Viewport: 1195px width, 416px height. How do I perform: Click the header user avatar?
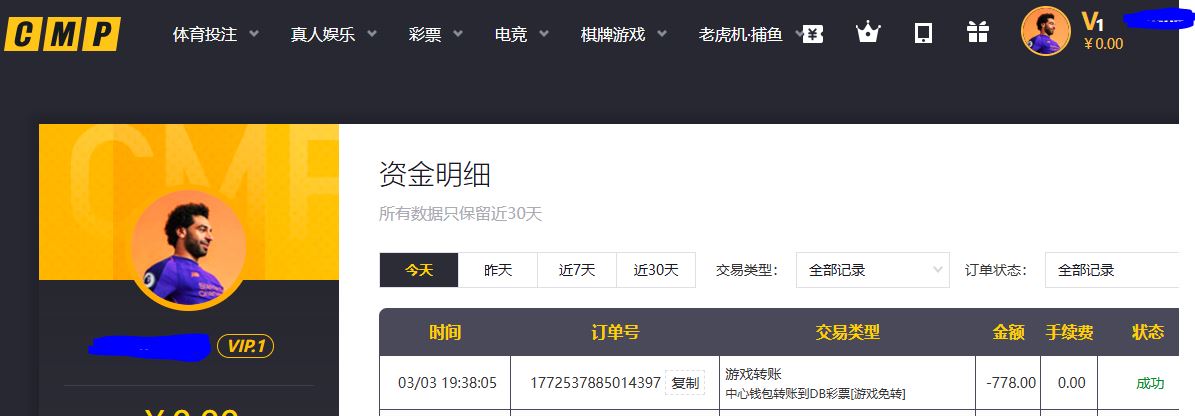pos(1045,31)
